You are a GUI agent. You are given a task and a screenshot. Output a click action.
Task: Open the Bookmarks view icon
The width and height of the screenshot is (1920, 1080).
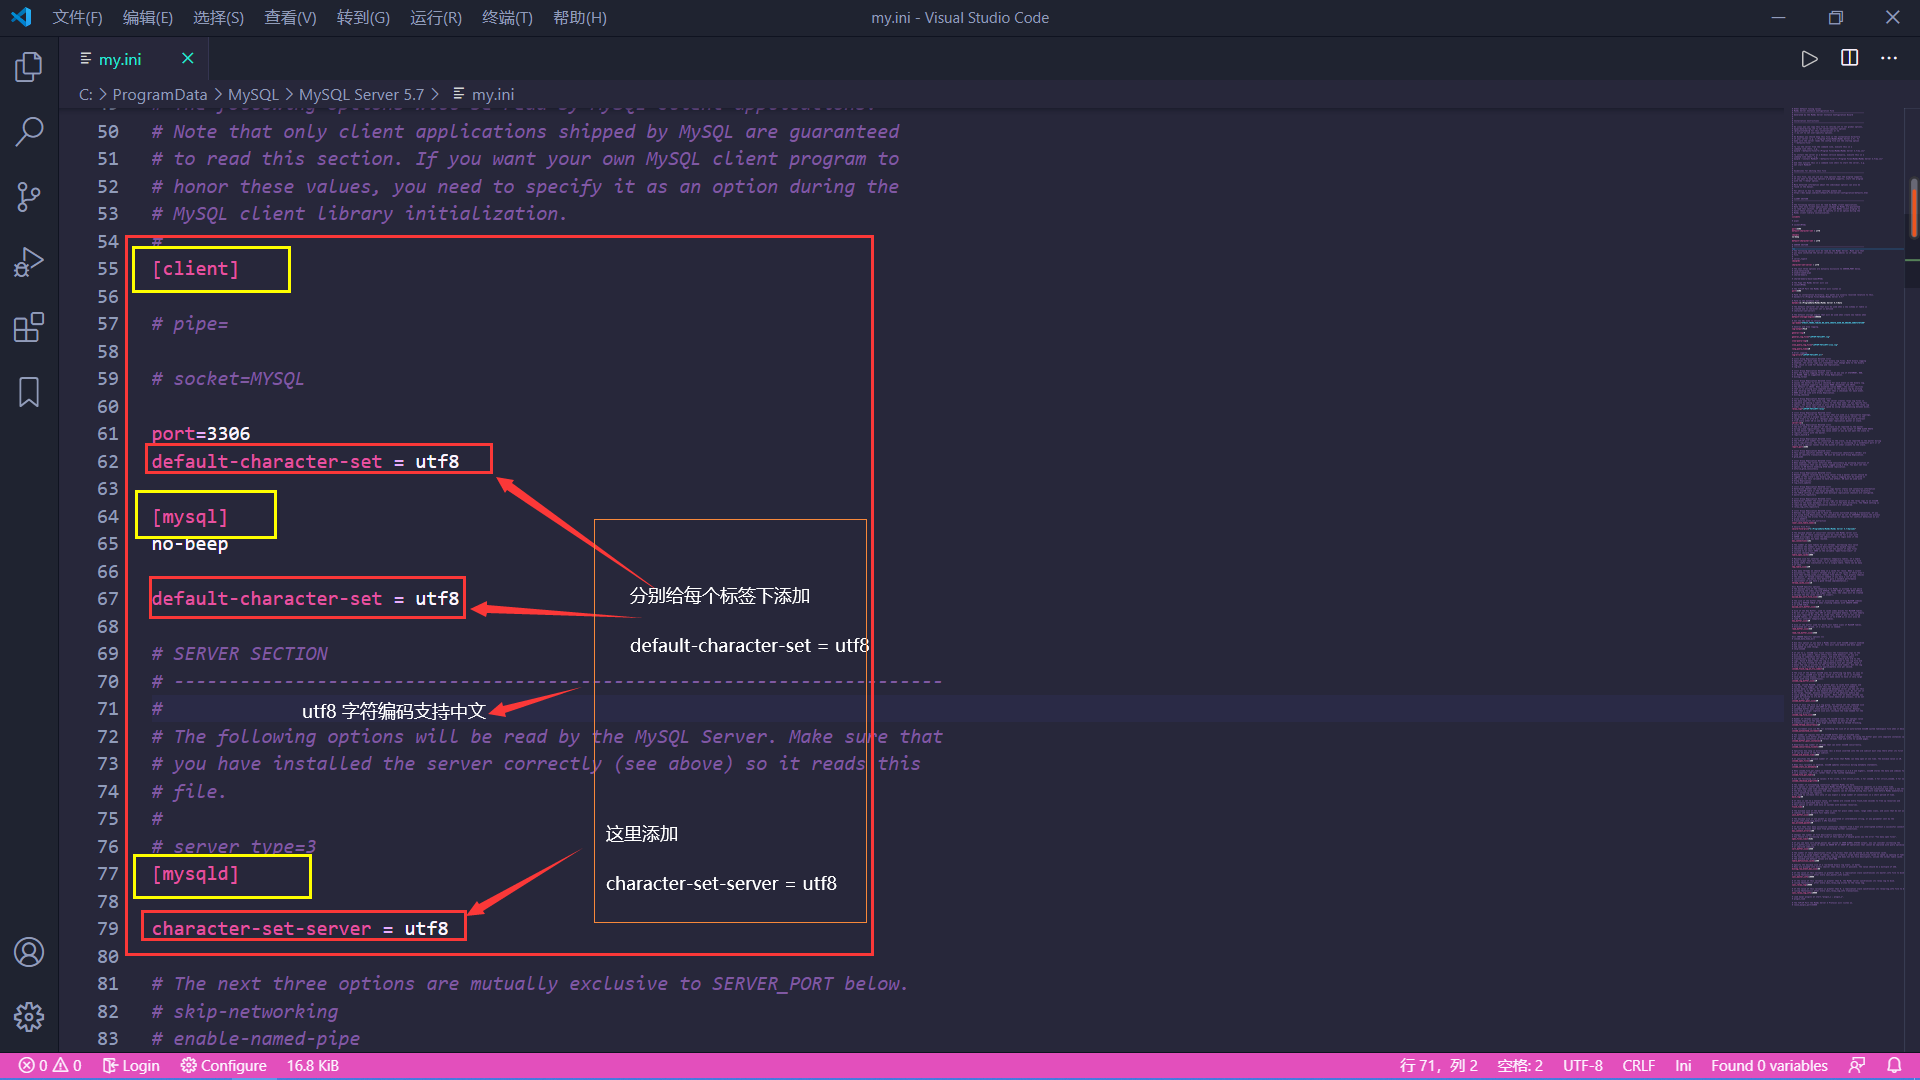click(x=29, y=392)
